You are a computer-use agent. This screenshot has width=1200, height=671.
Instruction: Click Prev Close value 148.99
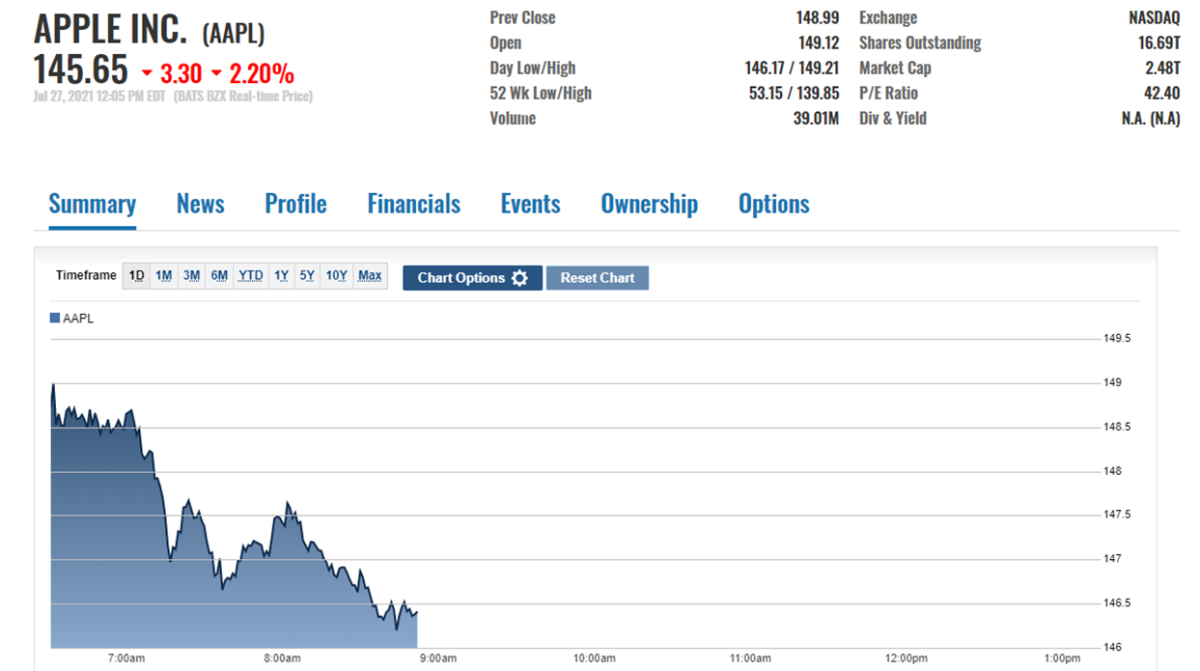pos(816,18)
